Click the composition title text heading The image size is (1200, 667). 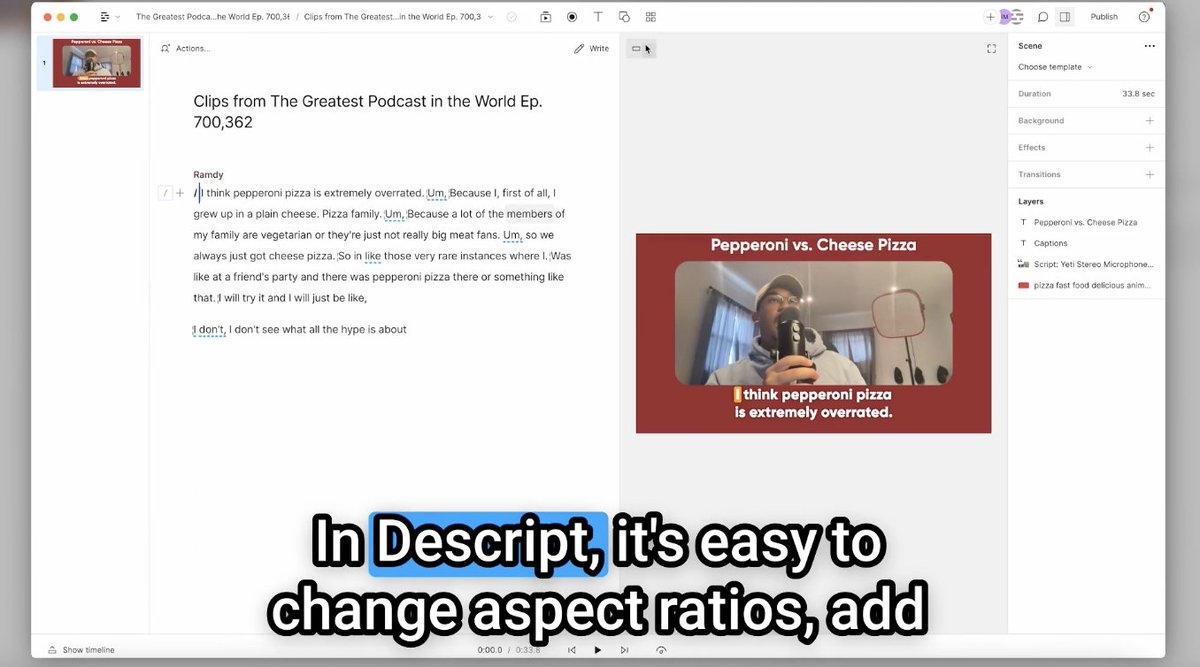point(368,112)
